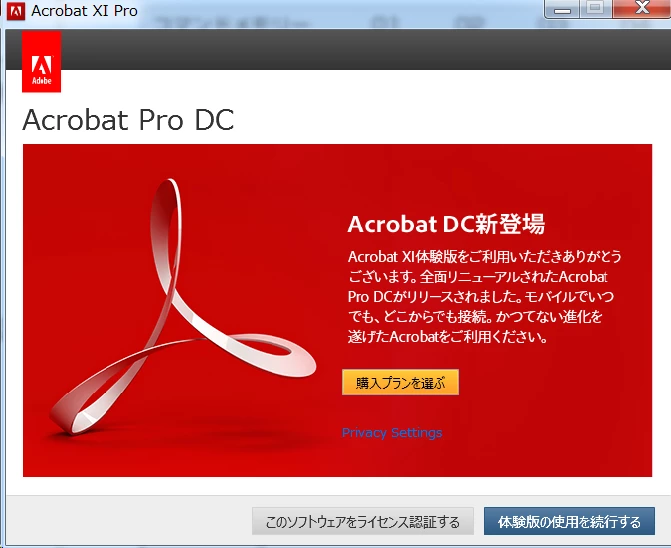Click the 購入プランを選ぶ yellow button
671x548 pixels.
click(x=400, y=382)
